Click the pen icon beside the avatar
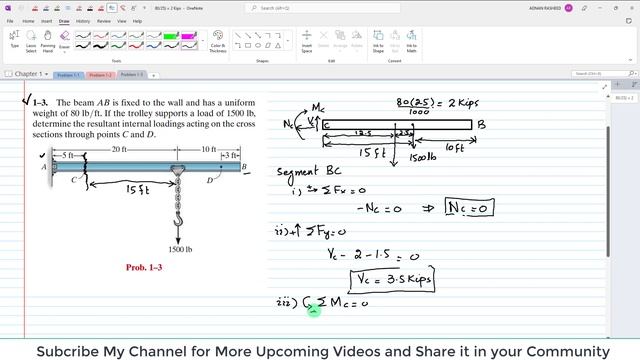The image size is (640, 360). [x=584, y=8]
